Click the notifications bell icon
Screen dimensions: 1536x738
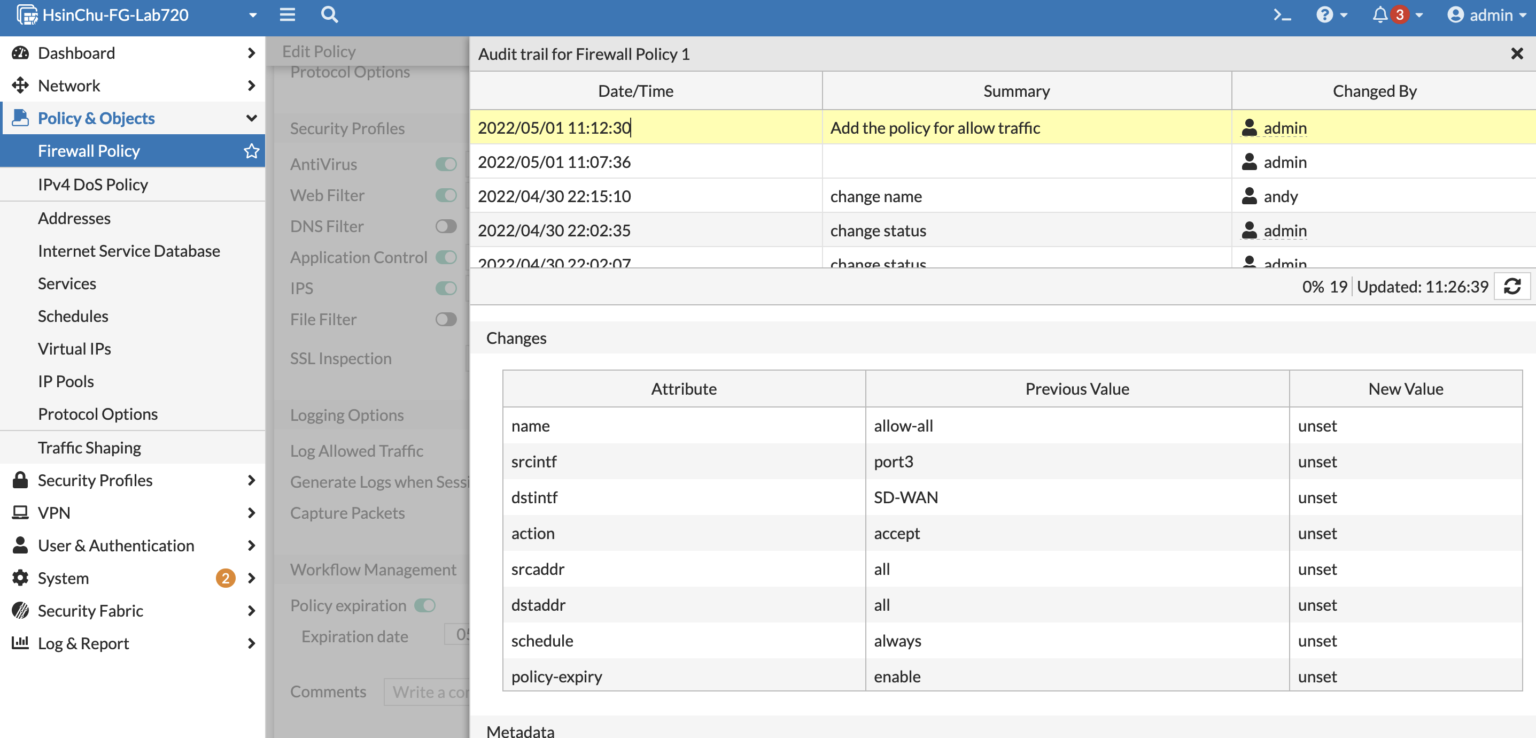[1380, 15]
